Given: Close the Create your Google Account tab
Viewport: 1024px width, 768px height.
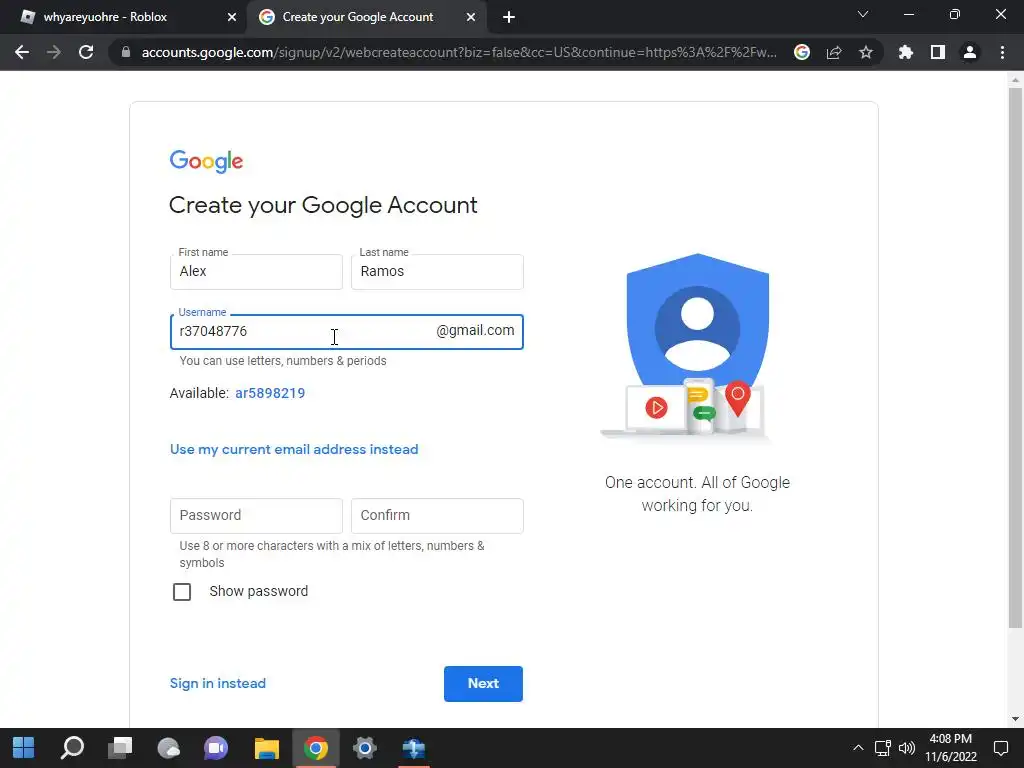Looking at the screenshot, I should tap(471, 17).
